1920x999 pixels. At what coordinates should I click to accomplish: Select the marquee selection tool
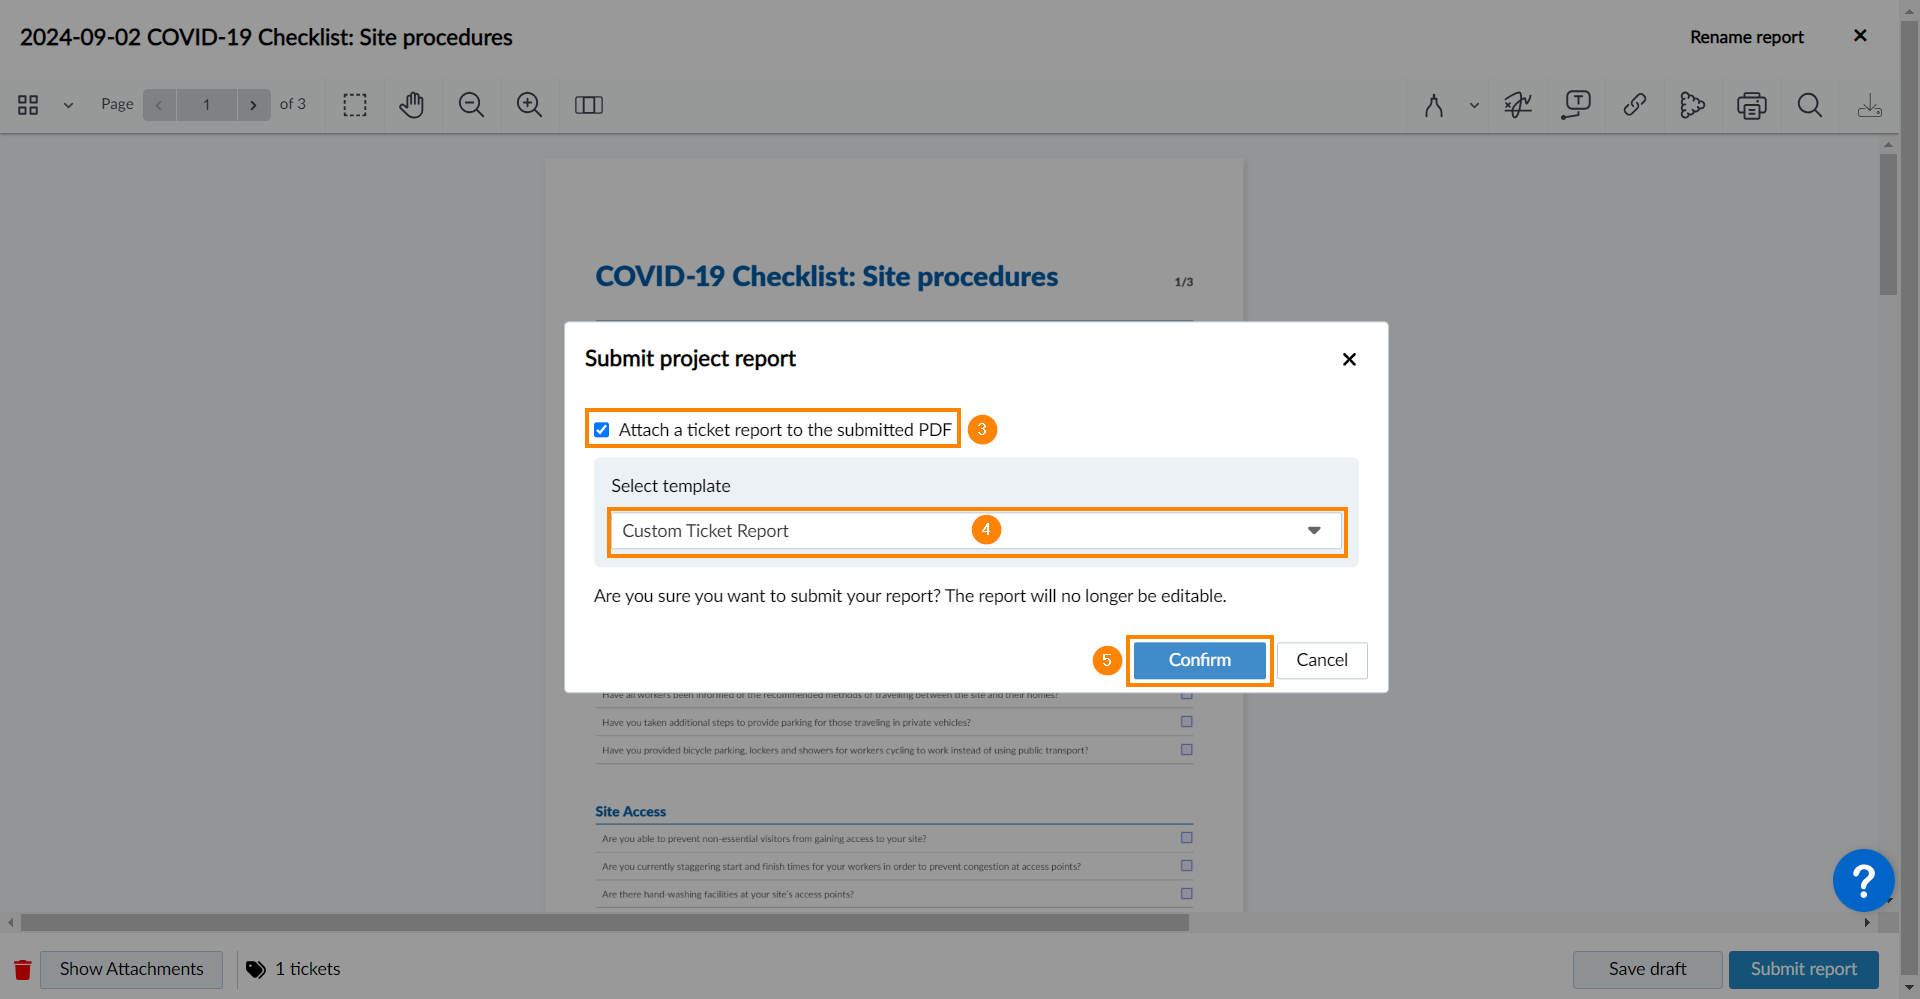point(355,105)
